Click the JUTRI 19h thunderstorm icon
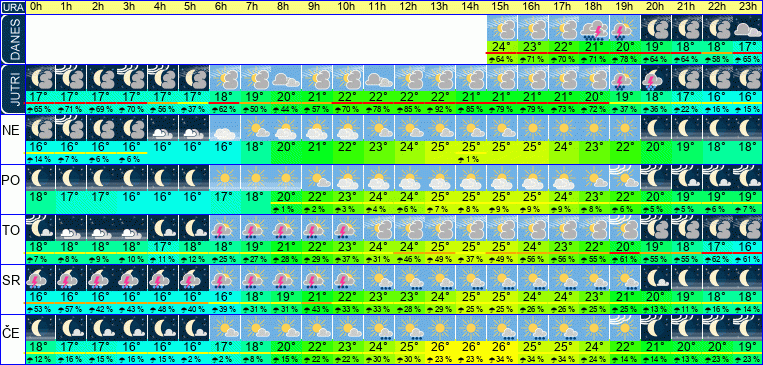The height and width of the screenshot is (365, 763). [624, 78]
